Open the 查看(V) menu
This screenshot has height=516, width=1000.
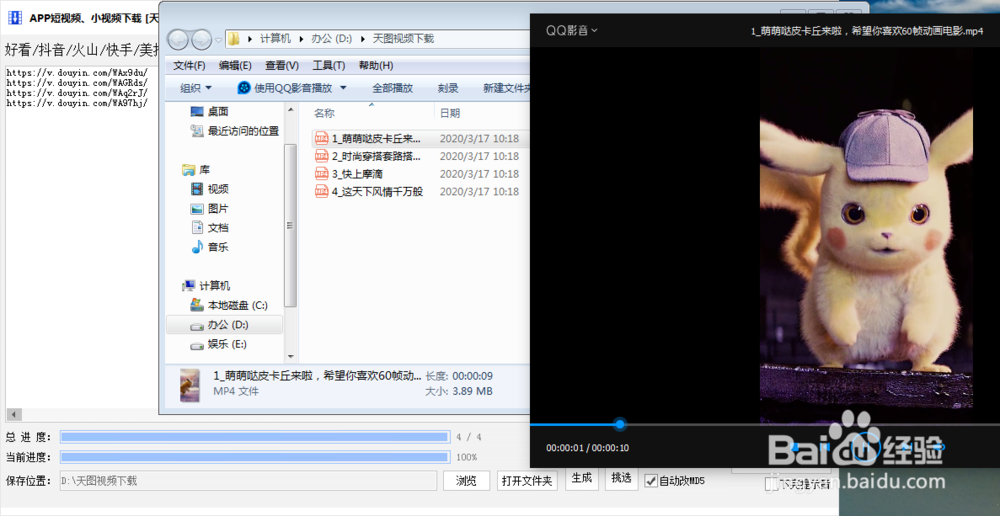(x=282, y=66)
